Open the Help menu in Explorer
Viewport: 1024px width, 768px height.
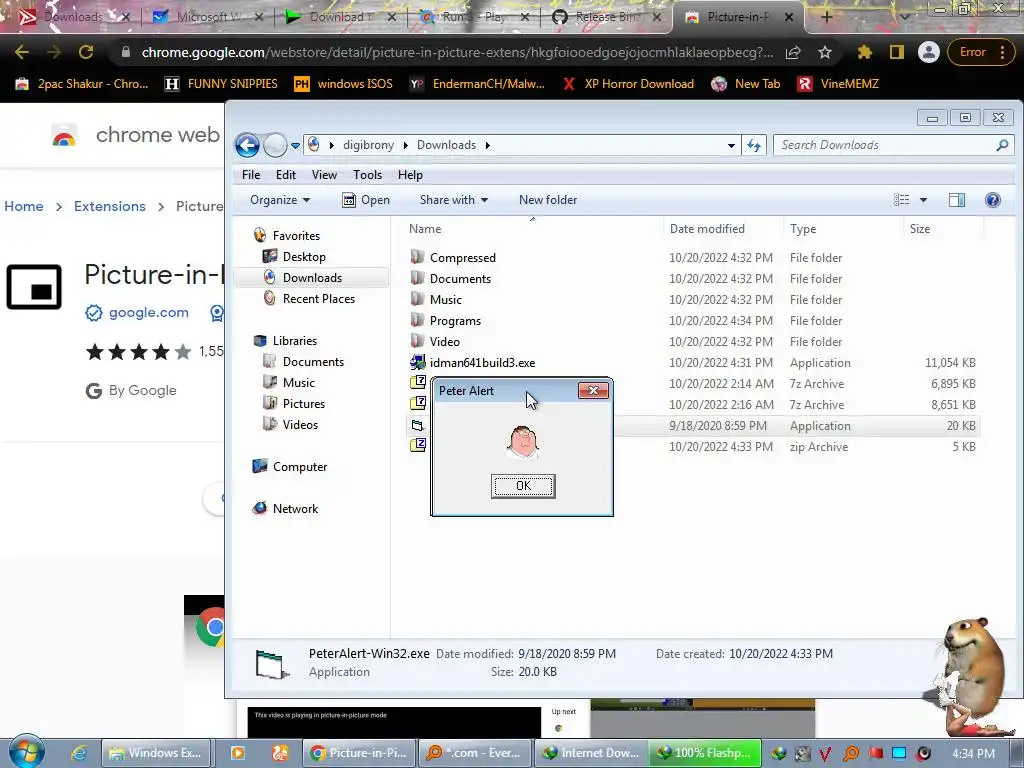(x=410, y=175)
